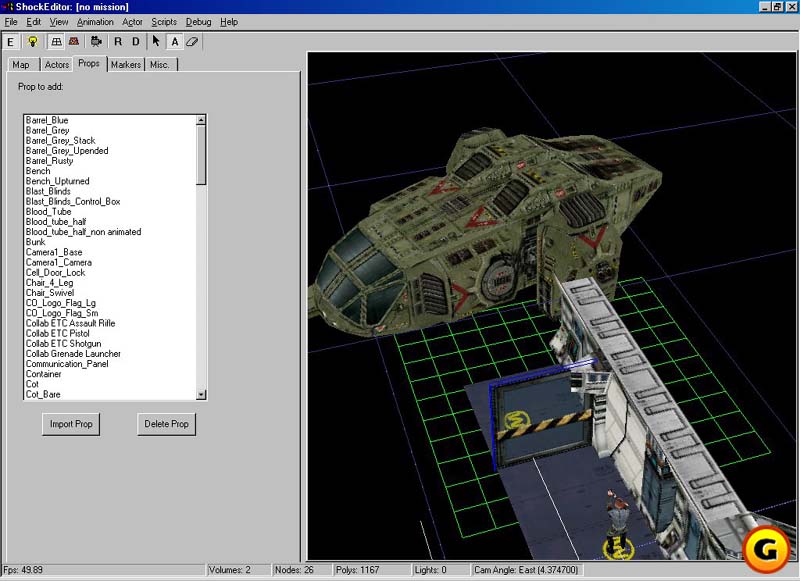Select CO_Logo_Flag_Lg in the prop list
800x581 pixels.
tap(61, 303)
